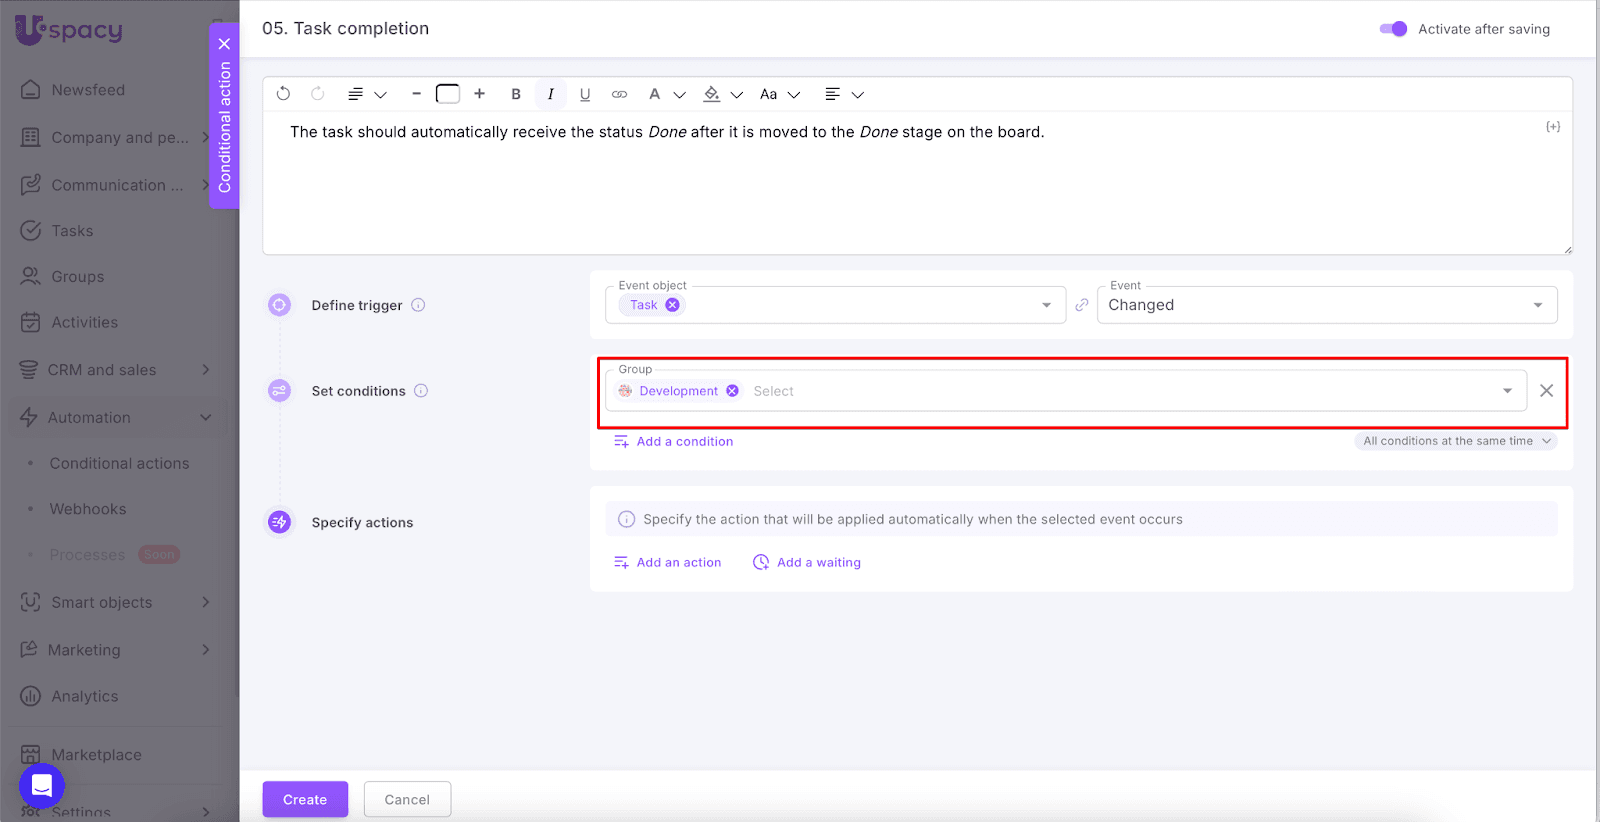Open the support chat bubble
Viewport: 1600px width, 822px height.
pyautogui.click(x=42, y=785)
